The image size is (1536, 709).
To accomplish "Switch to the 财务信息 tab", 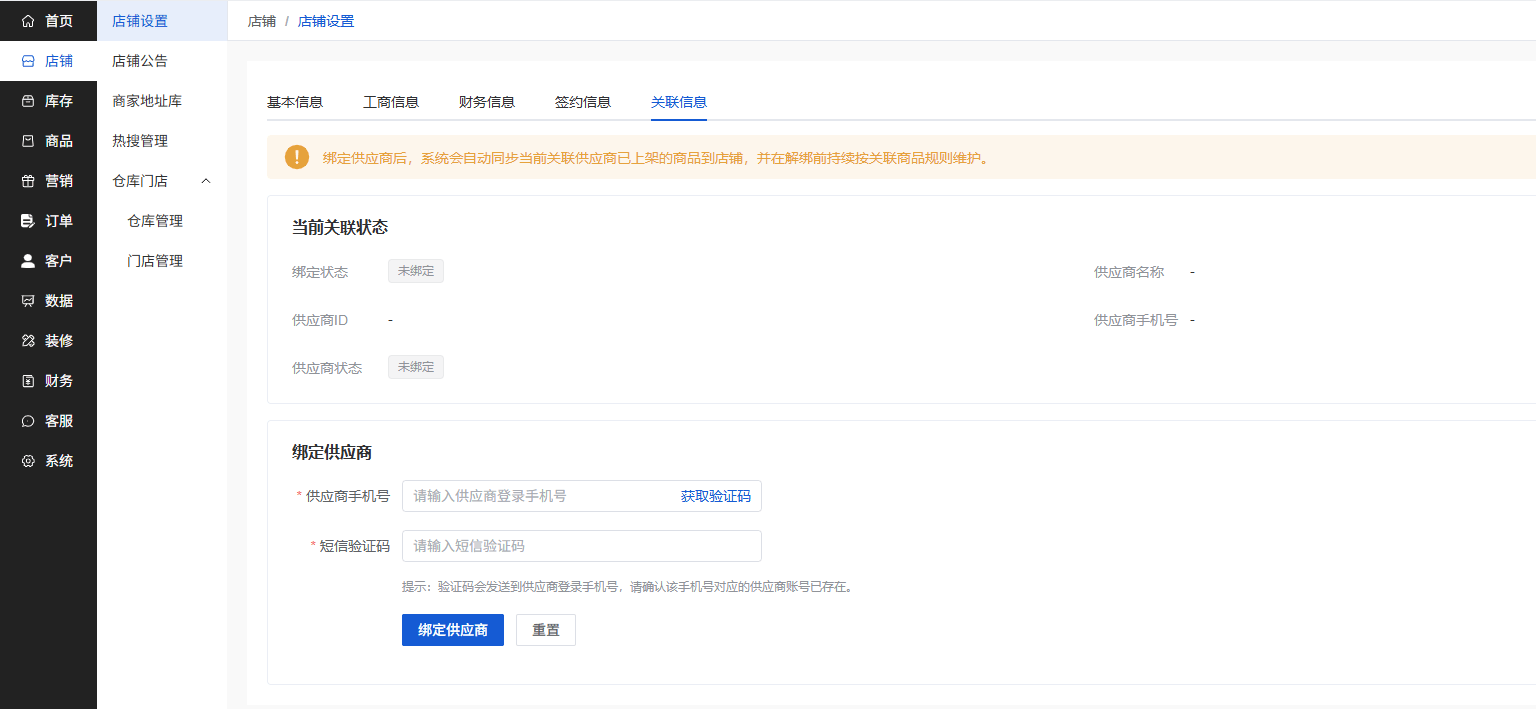I will coord(487,102).
